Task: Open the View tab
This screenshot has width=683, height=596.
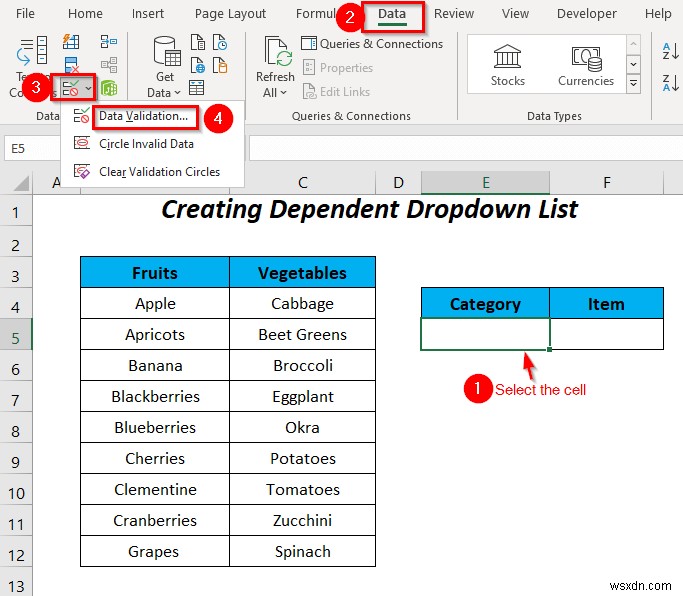Action: 515,14
